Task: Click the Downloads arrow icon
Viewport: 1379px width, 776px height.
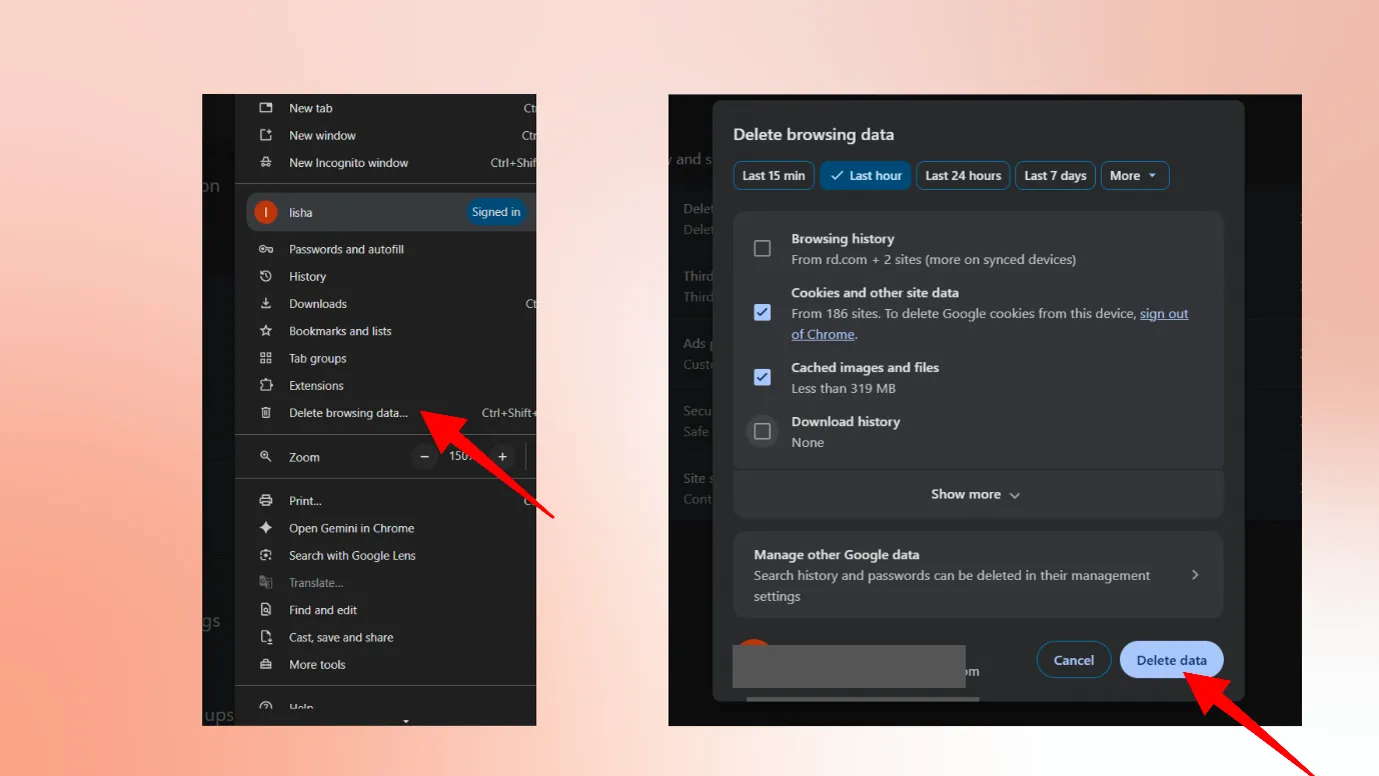Action: click(266, 303)
